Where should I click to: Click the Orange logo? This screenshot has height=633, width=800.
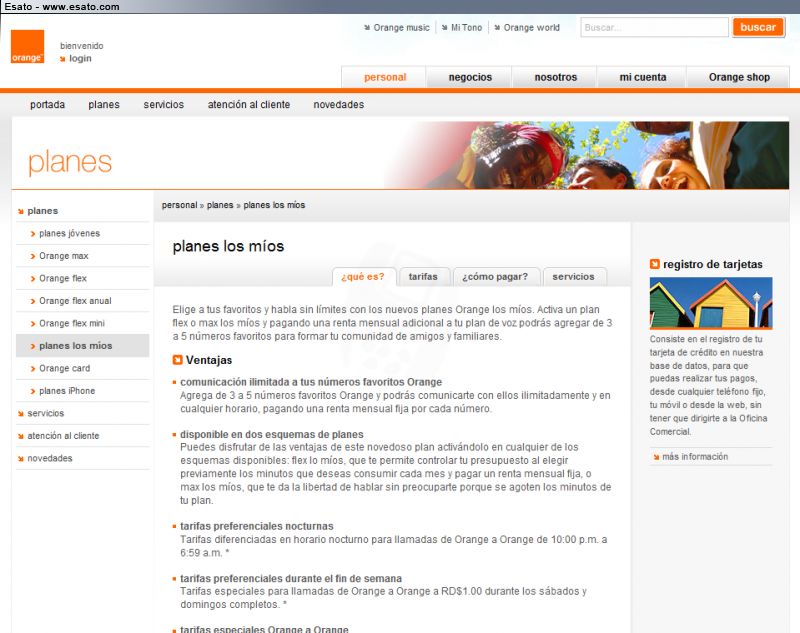point(28,46)
